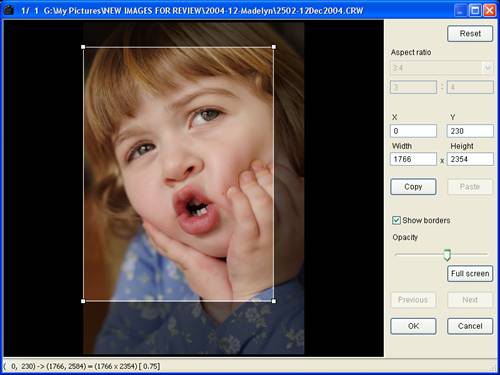Click the app icon in the title bar

coord(8,10)
